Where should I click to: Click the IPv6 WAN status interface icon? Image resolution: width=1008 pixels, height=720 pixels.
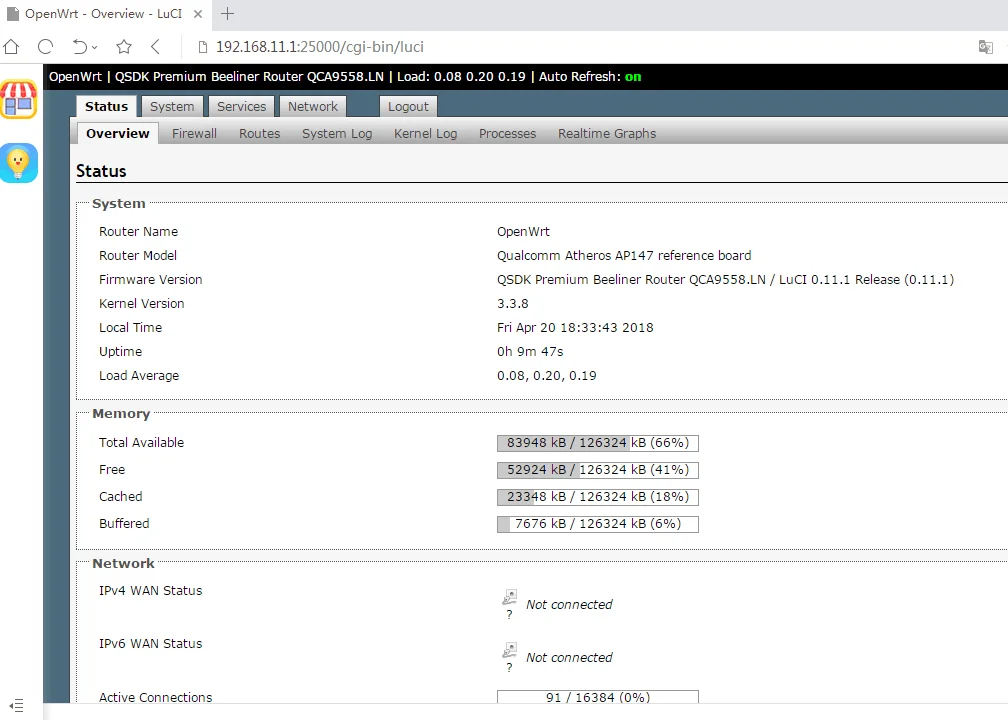coord(509,650)
